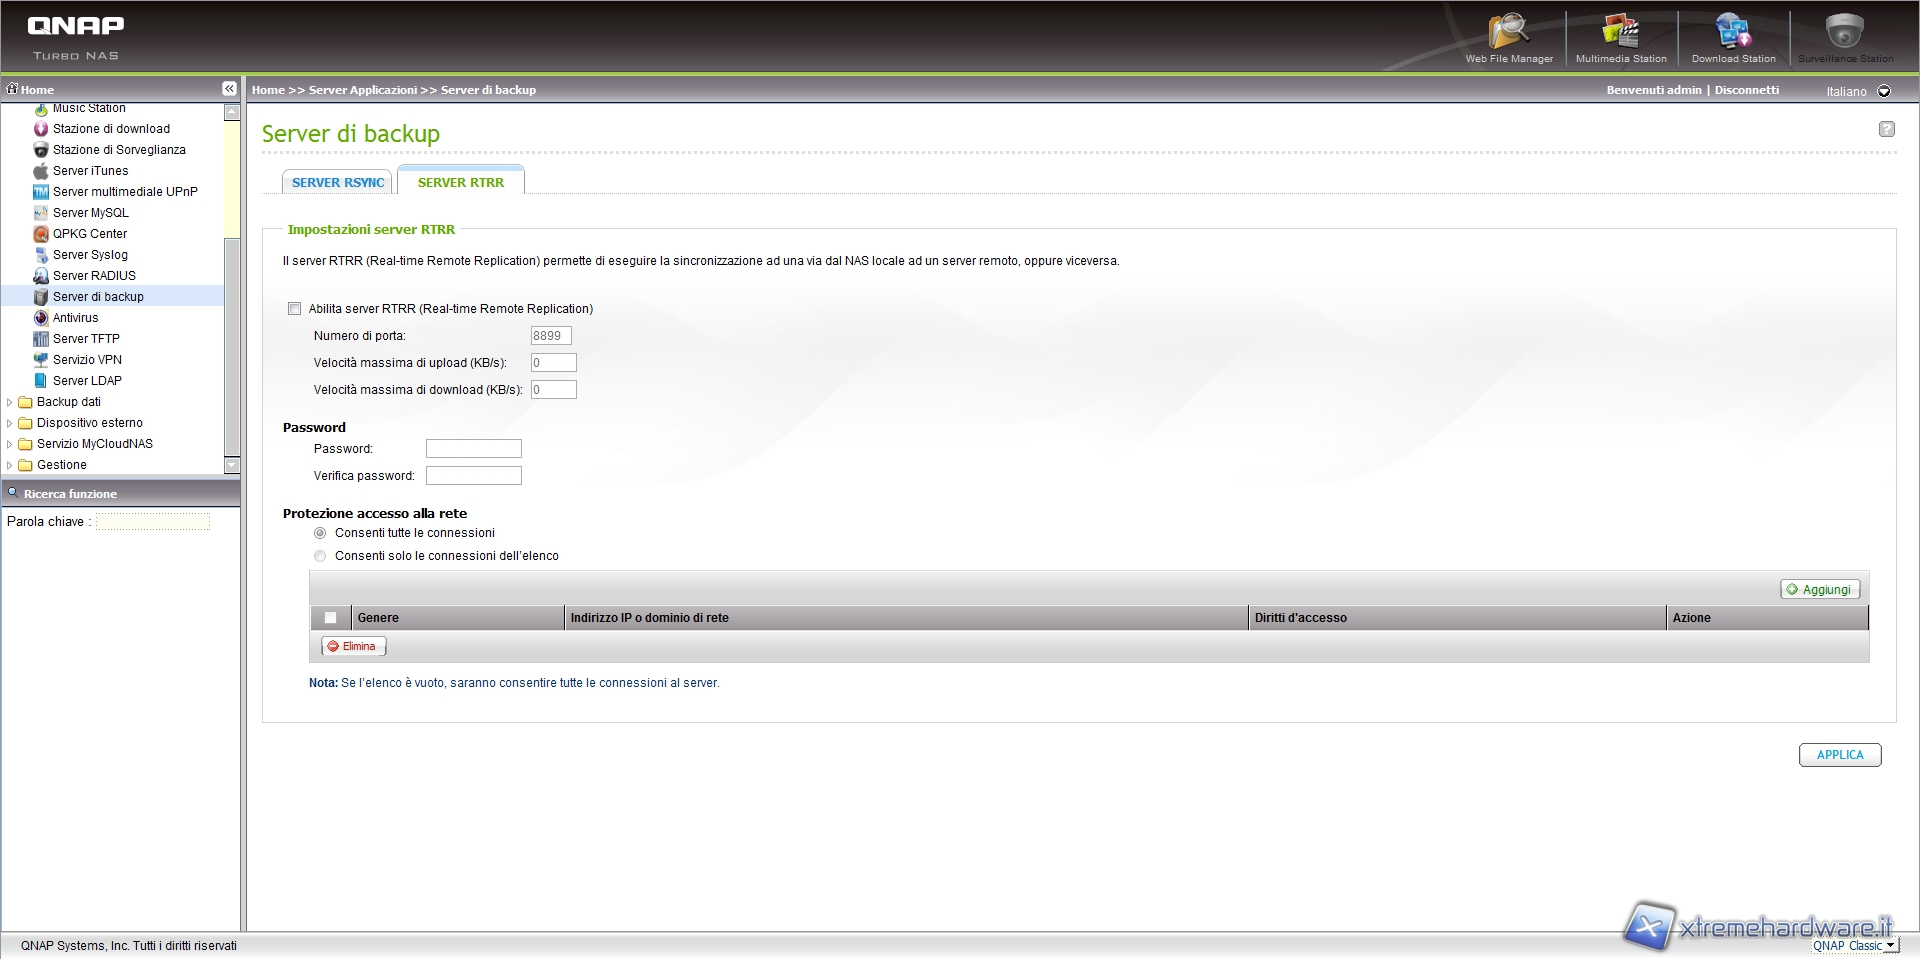The image size is (1920, 959).
Task: Open the Italiano language dropdown
Action: point(1883,91)
